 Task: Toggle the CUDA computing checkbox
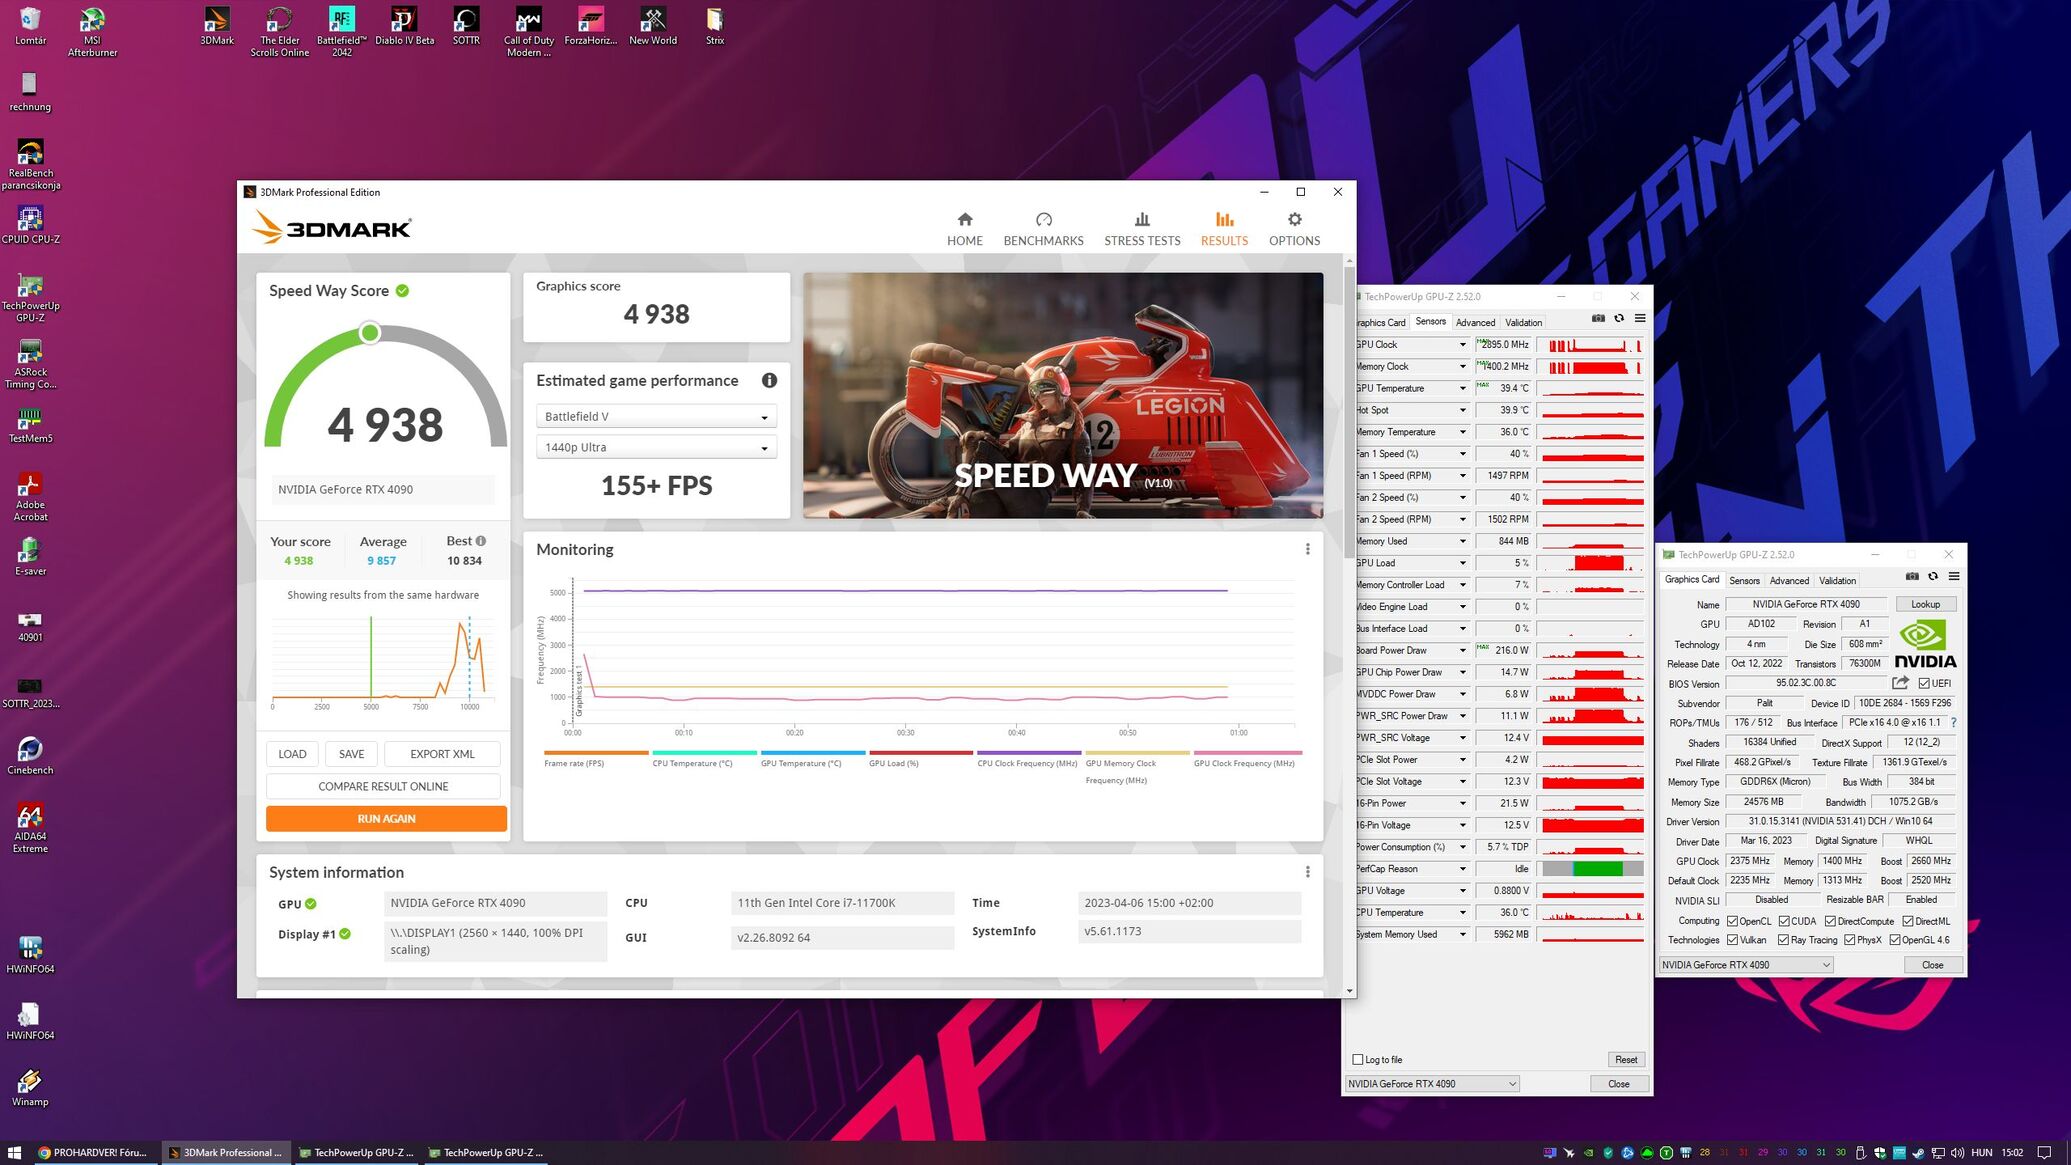pyautogui.click(x=1784, y=922)
